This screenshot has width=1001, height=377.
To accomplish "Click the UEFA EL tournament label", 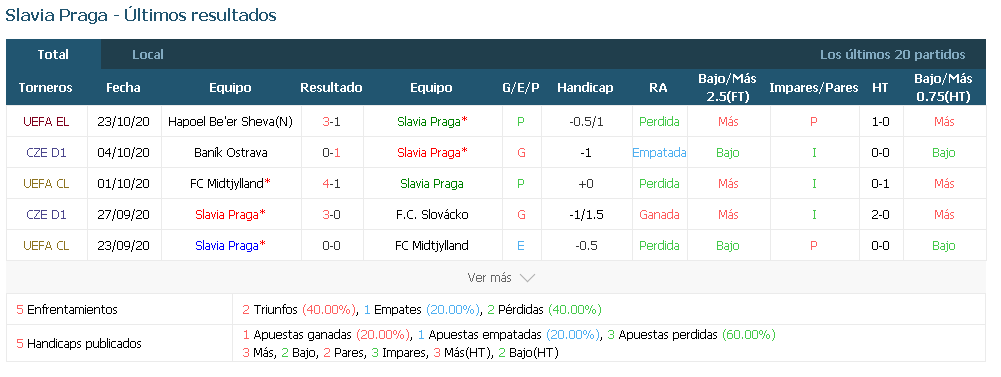I will (46, 121).
